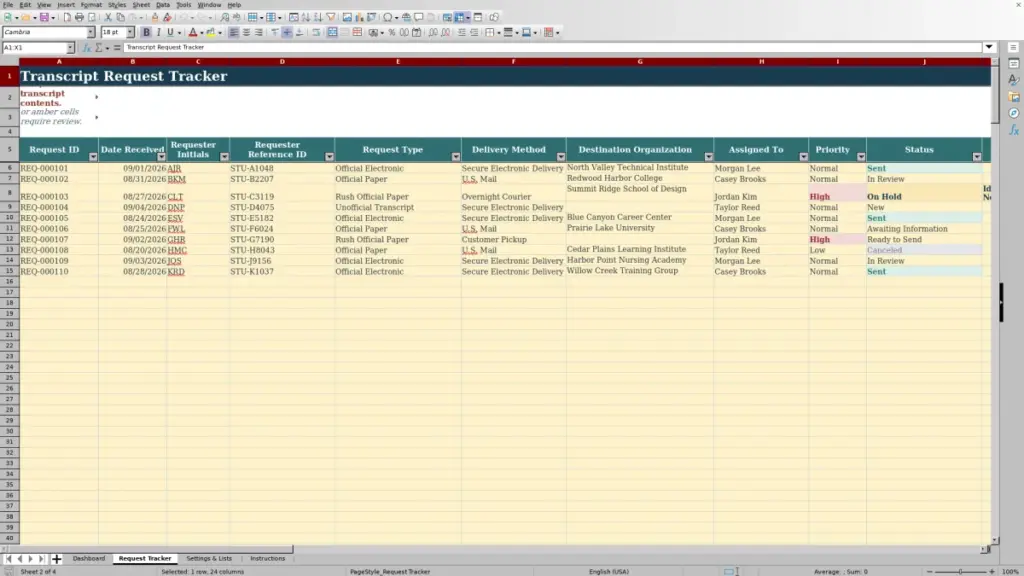Click the zoom in plus button
The width and height of the screenshot is (1024, 576).
[992, 571]
